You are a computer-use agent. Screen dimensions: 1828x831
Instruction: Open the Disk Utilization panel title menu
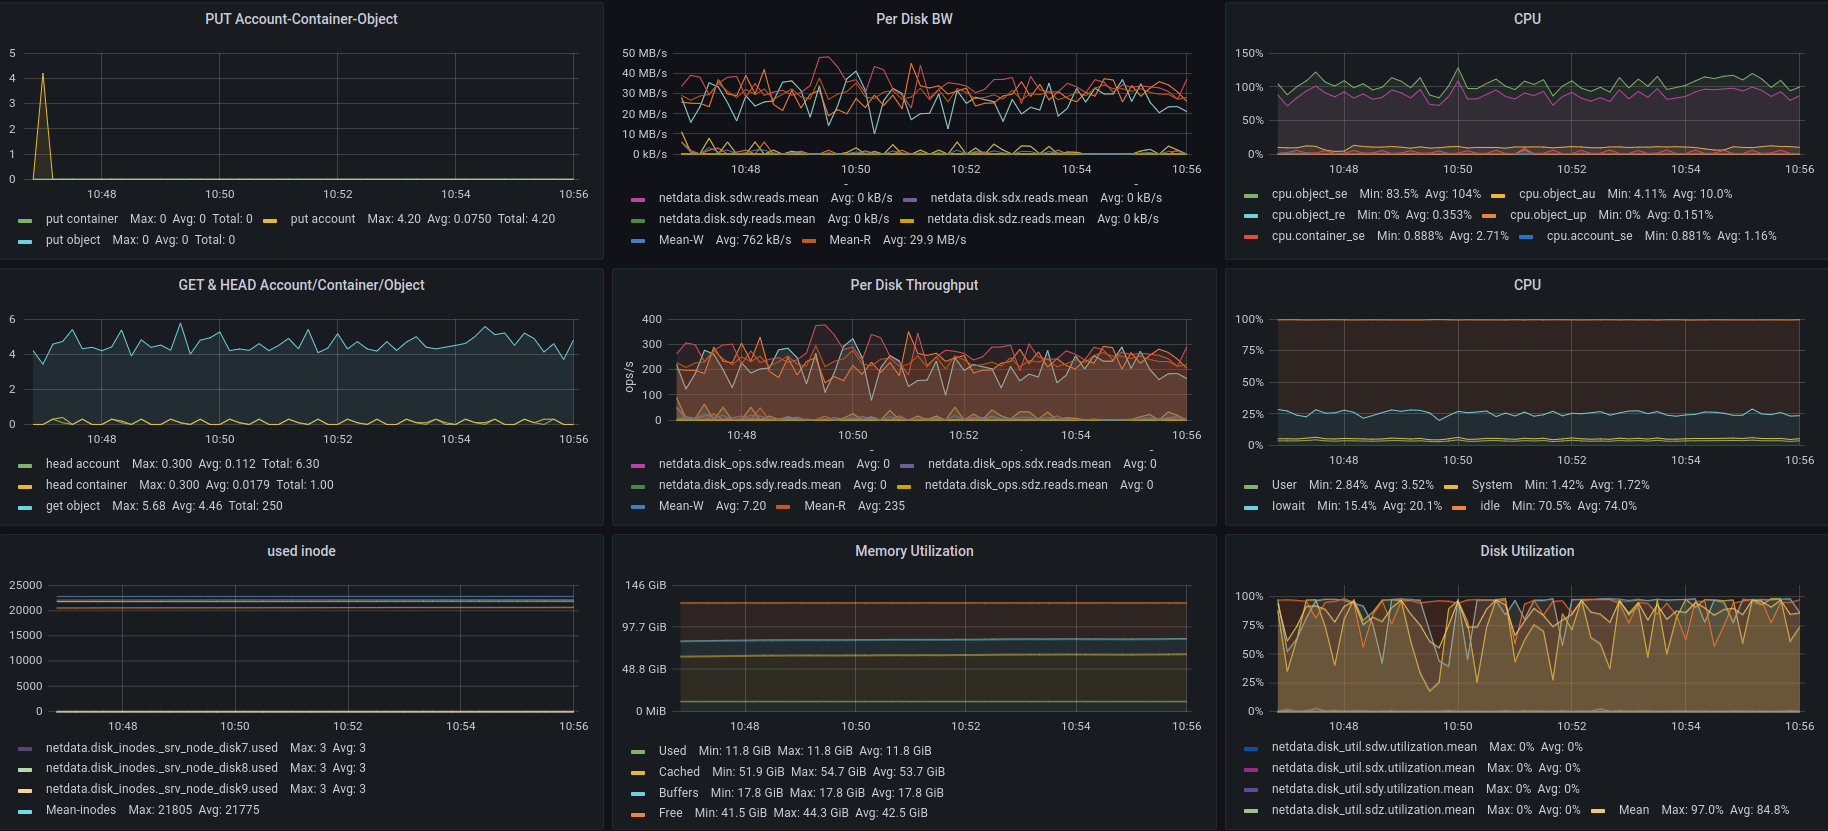click(x=1527, y=551)
